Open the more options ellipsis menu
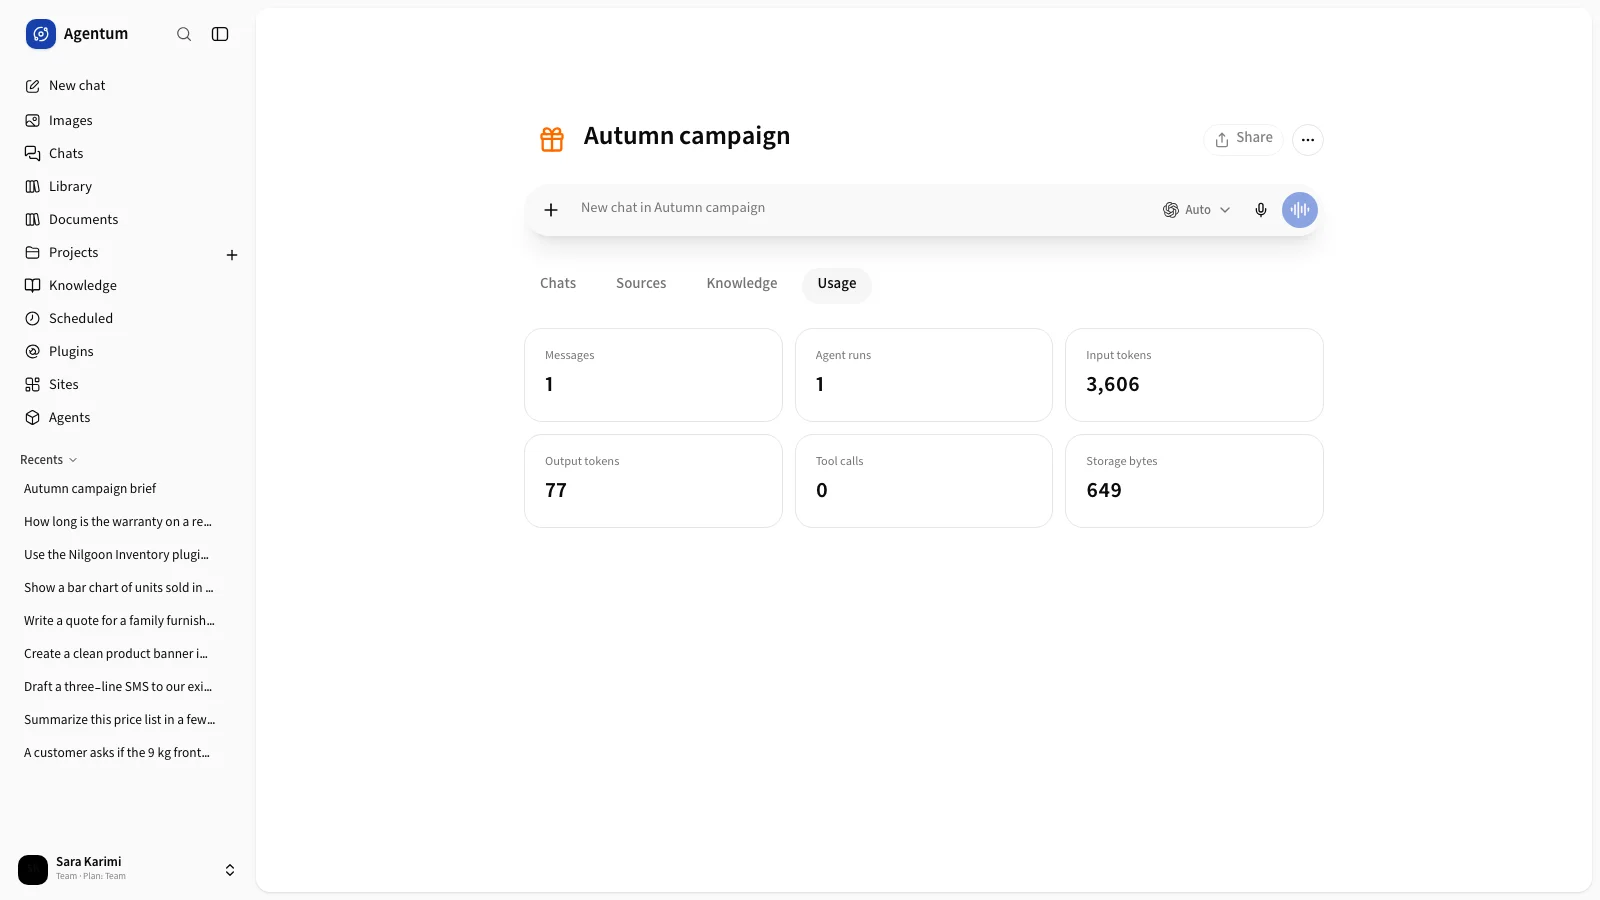Image resolution: width=1600 pixels, height=900 pixels. [1308, 140]
